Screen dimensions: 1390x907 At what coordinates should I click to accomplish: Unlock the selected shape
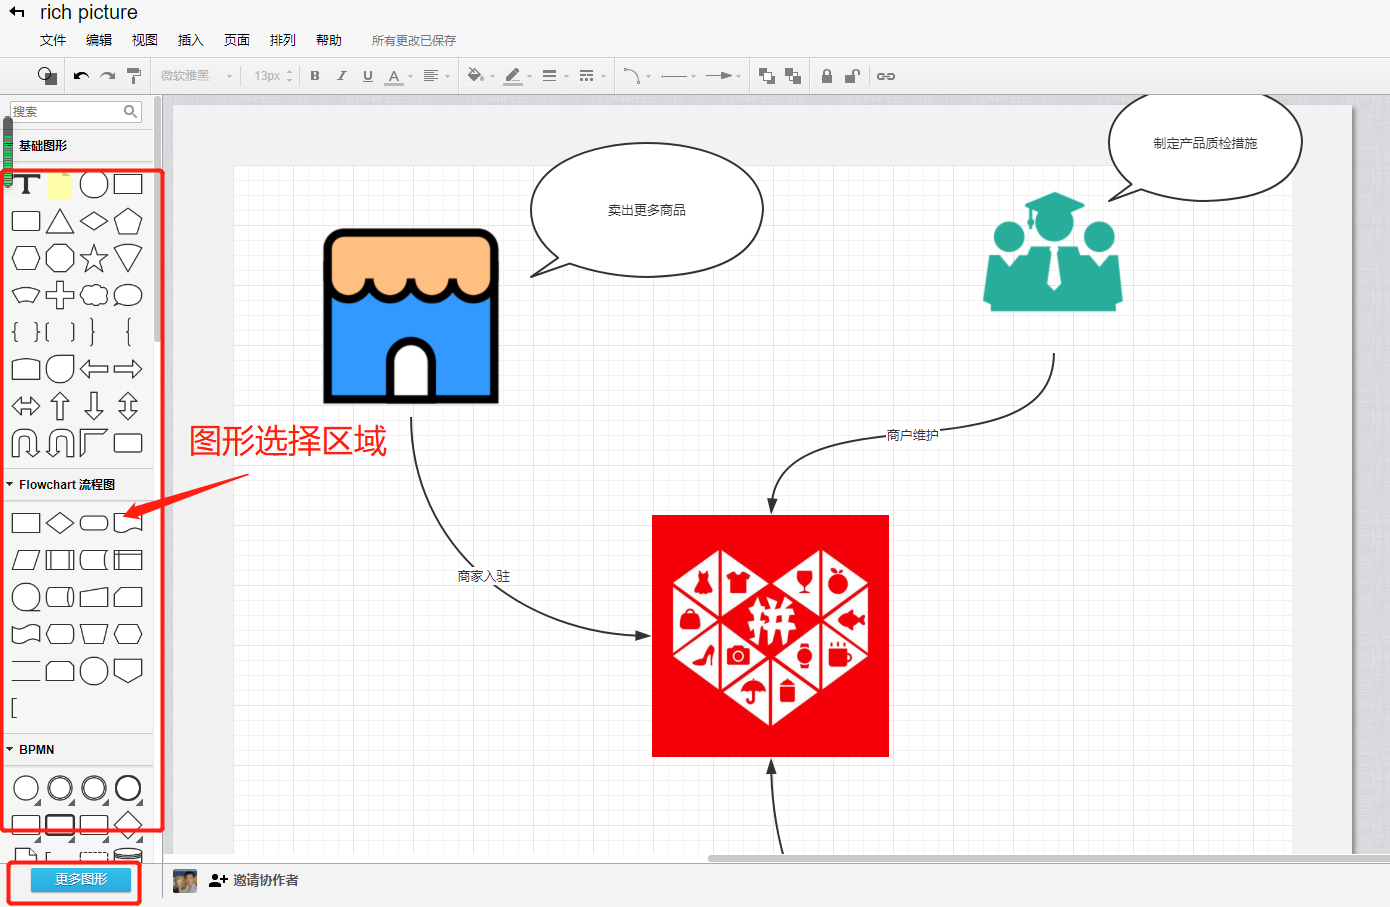click(x=852, y=76)
